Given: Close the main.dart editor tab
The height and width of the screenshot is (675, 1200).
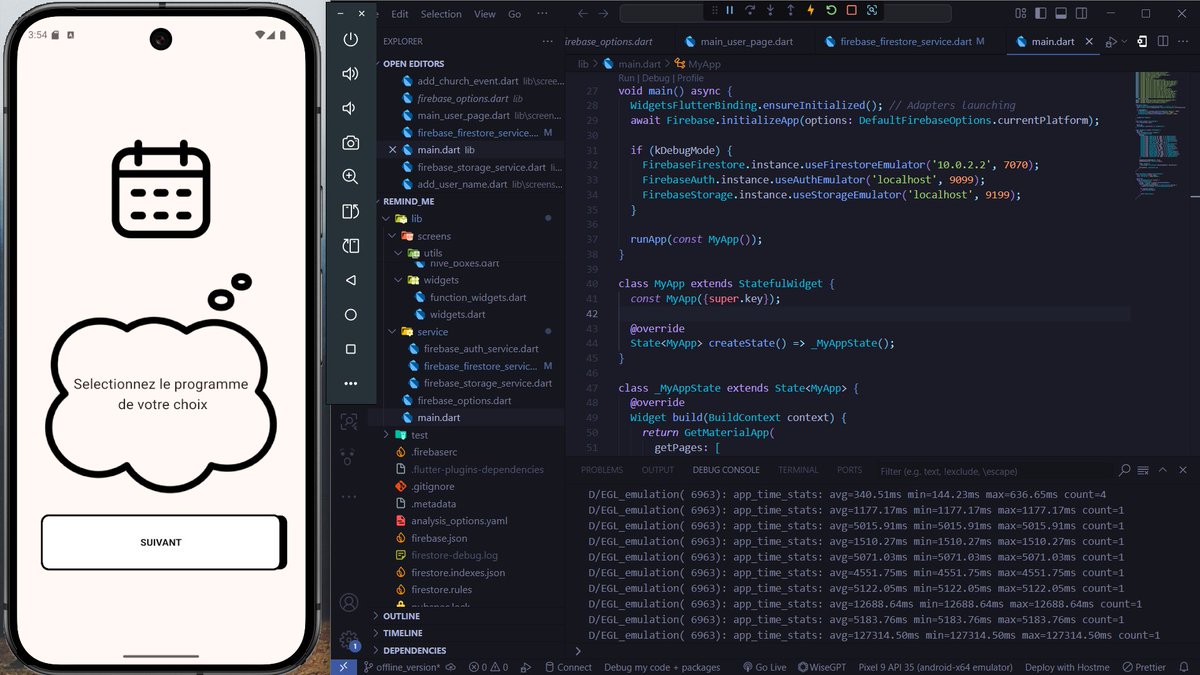Looking at the screenshot, I should [1089, 42].
